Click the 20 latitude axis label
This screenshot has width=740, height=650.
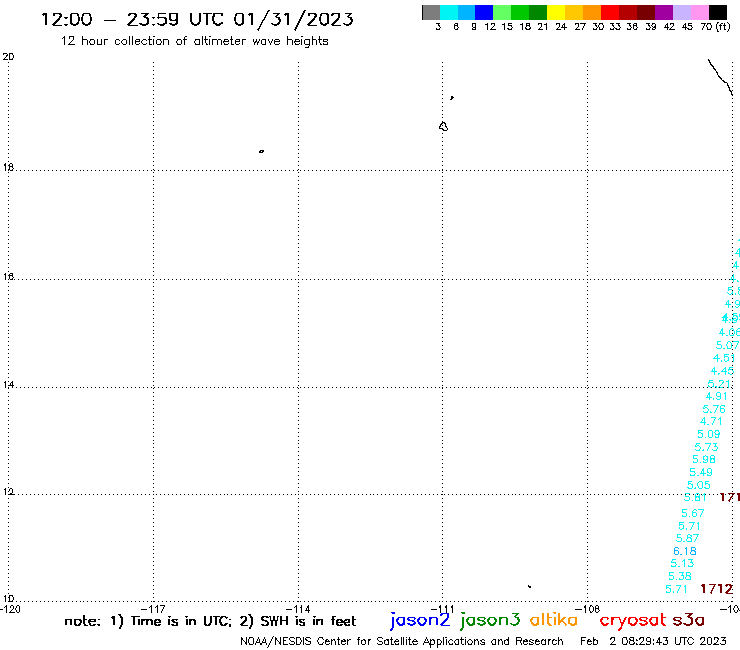click(8, 57)
